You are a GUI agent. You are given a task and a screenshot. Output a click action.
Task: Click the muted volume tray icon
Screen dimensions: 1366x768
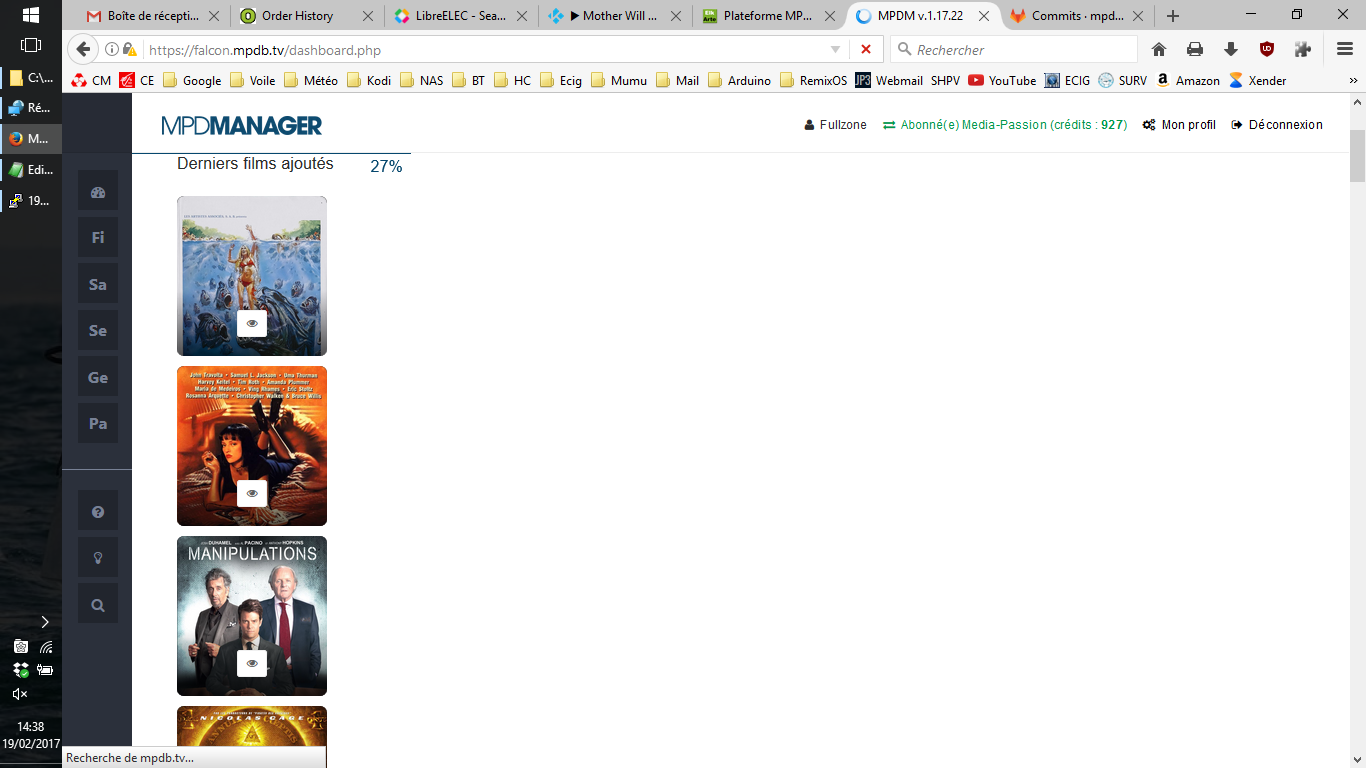[20, 693]
